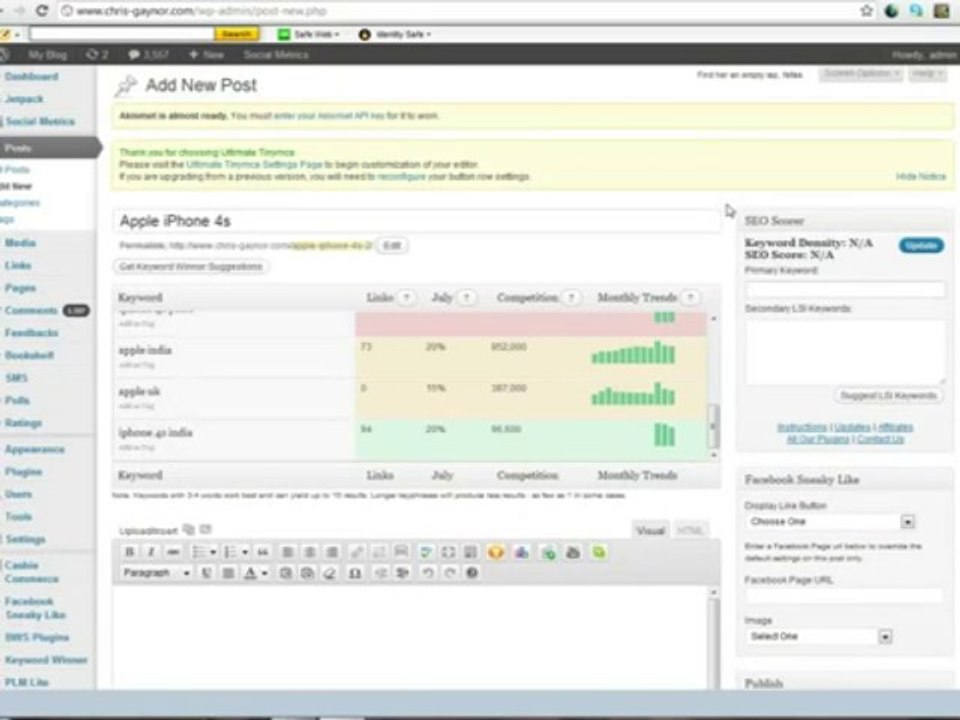
Task: Align text center in the editor
Action: pyautogui.click(x=310, y=552)
